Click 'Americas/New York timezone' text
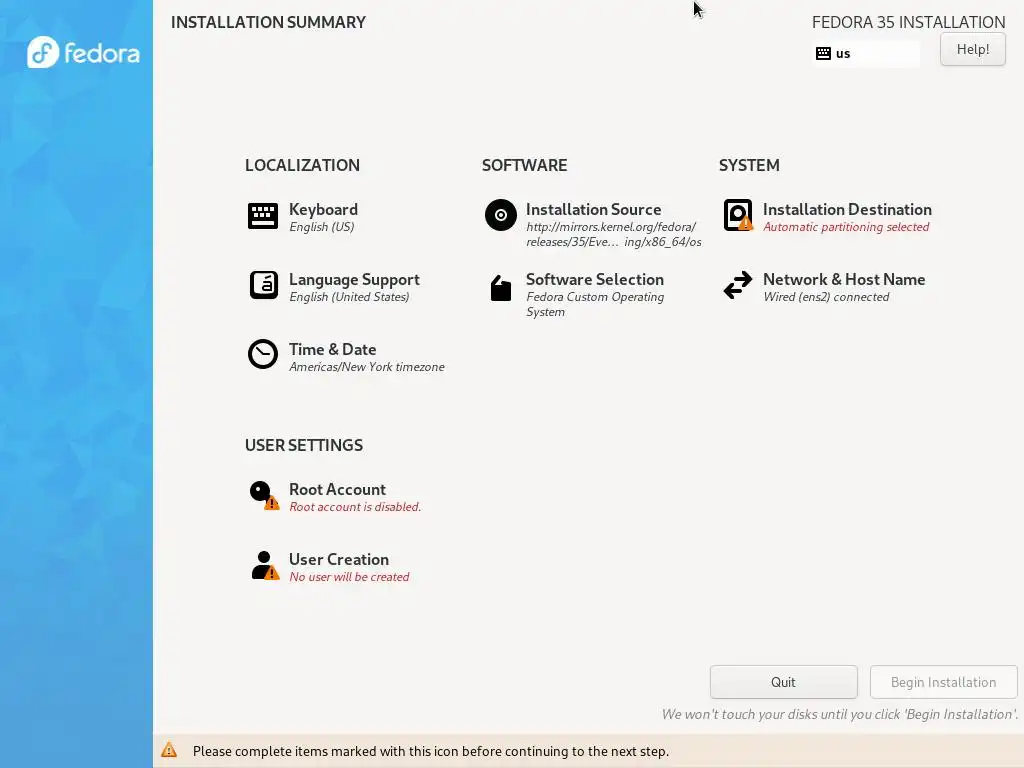The width and height of the screenshot is (1024, 768). 366,367
